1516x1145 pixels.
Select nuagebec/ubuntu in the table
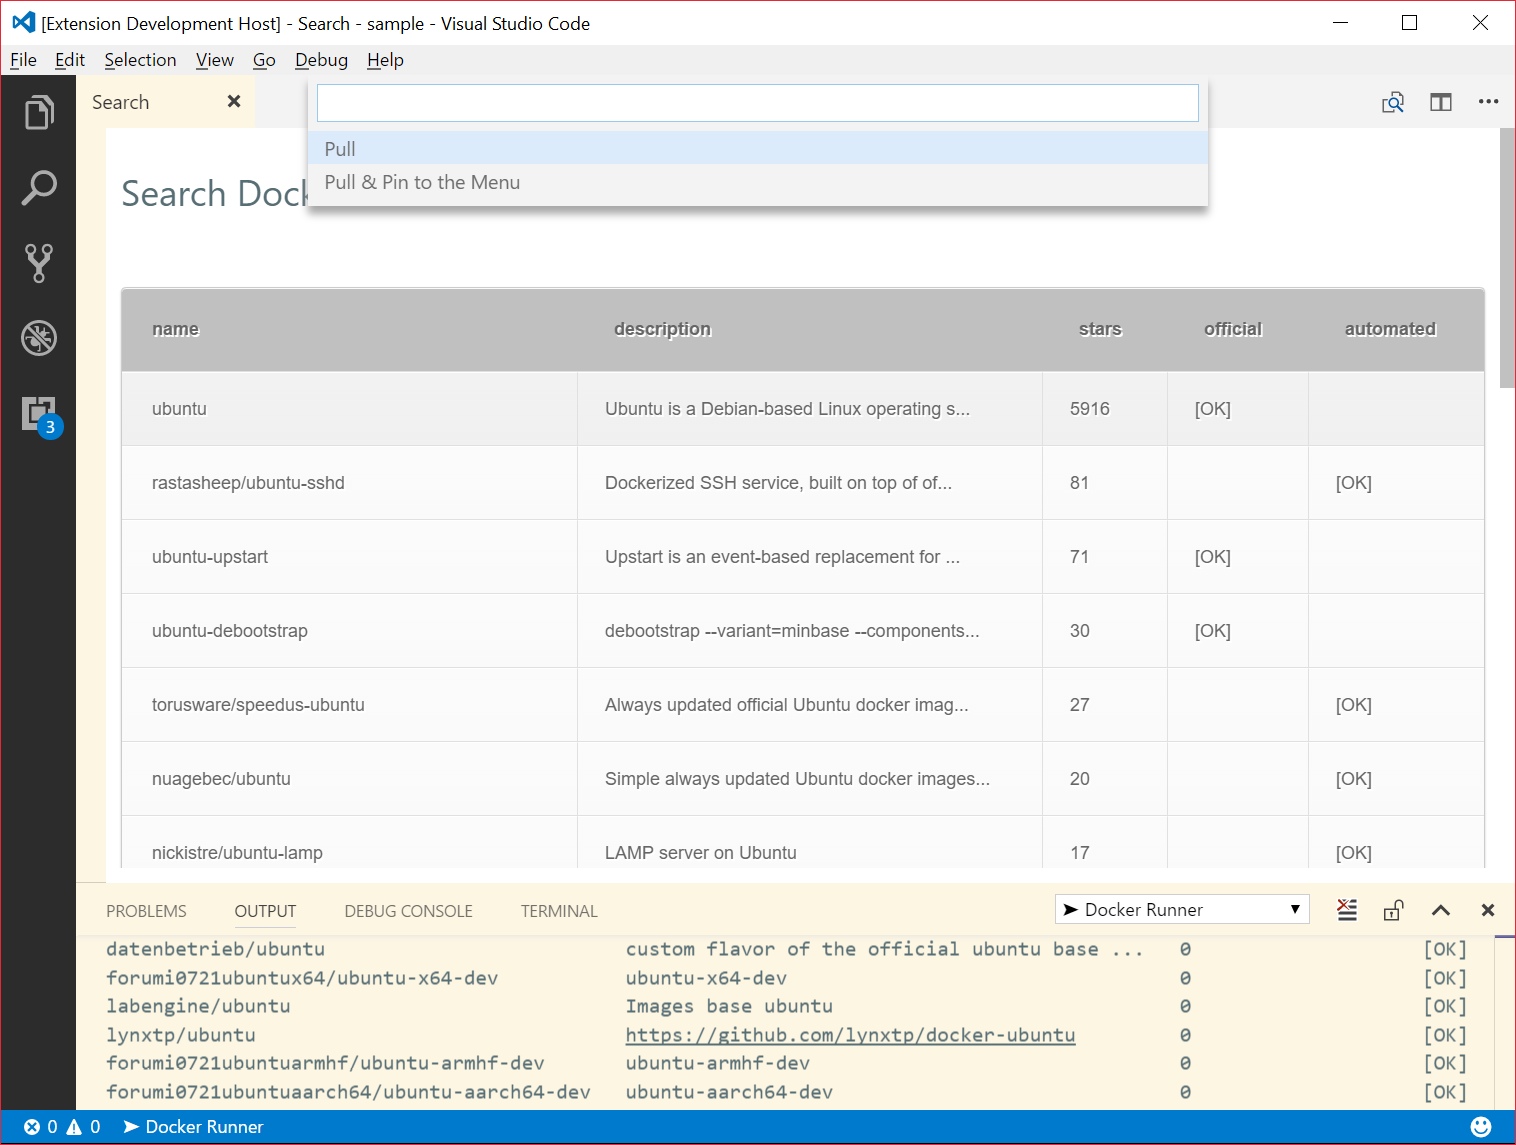221,779
